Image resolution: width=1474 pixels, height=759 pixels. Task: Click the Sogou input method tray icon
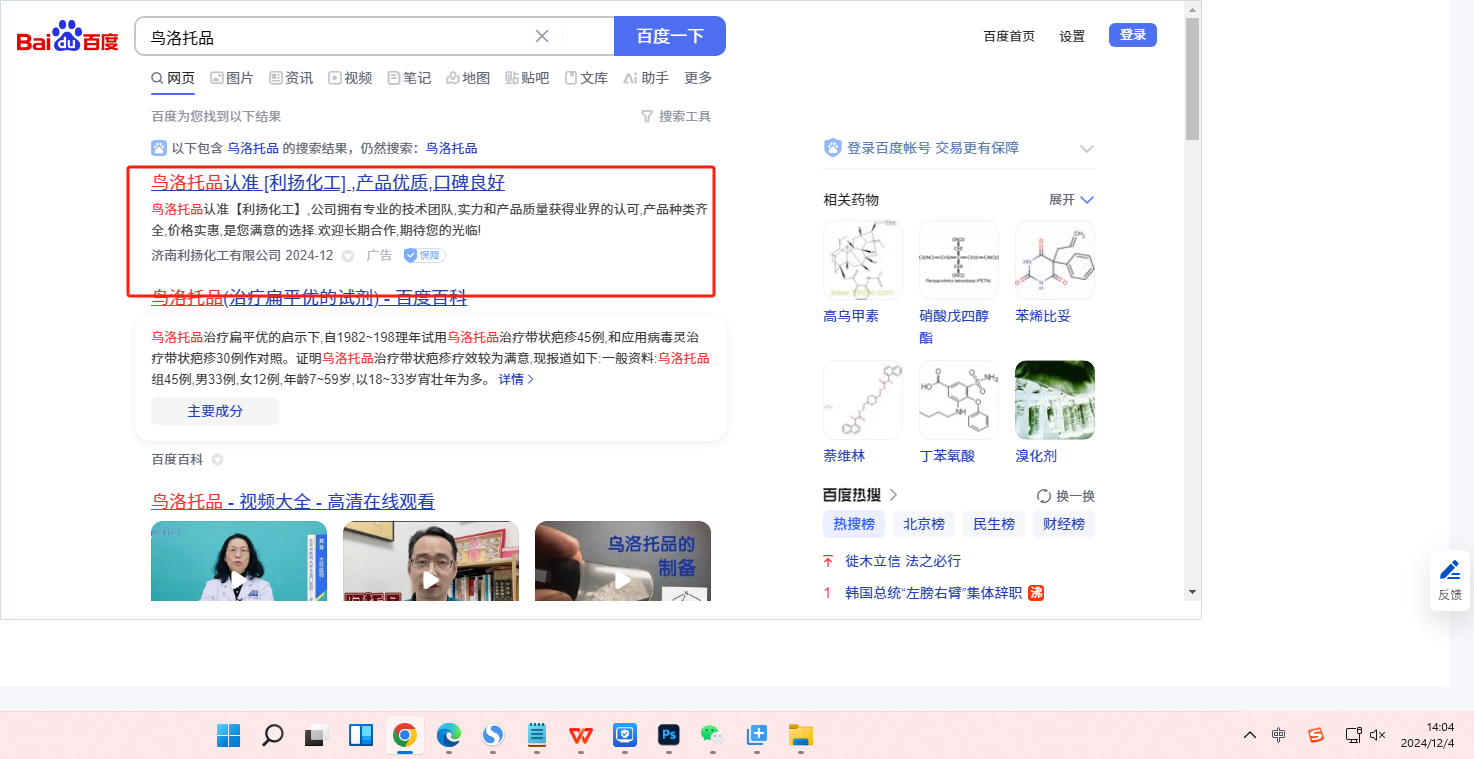[x=1316, y=735]
